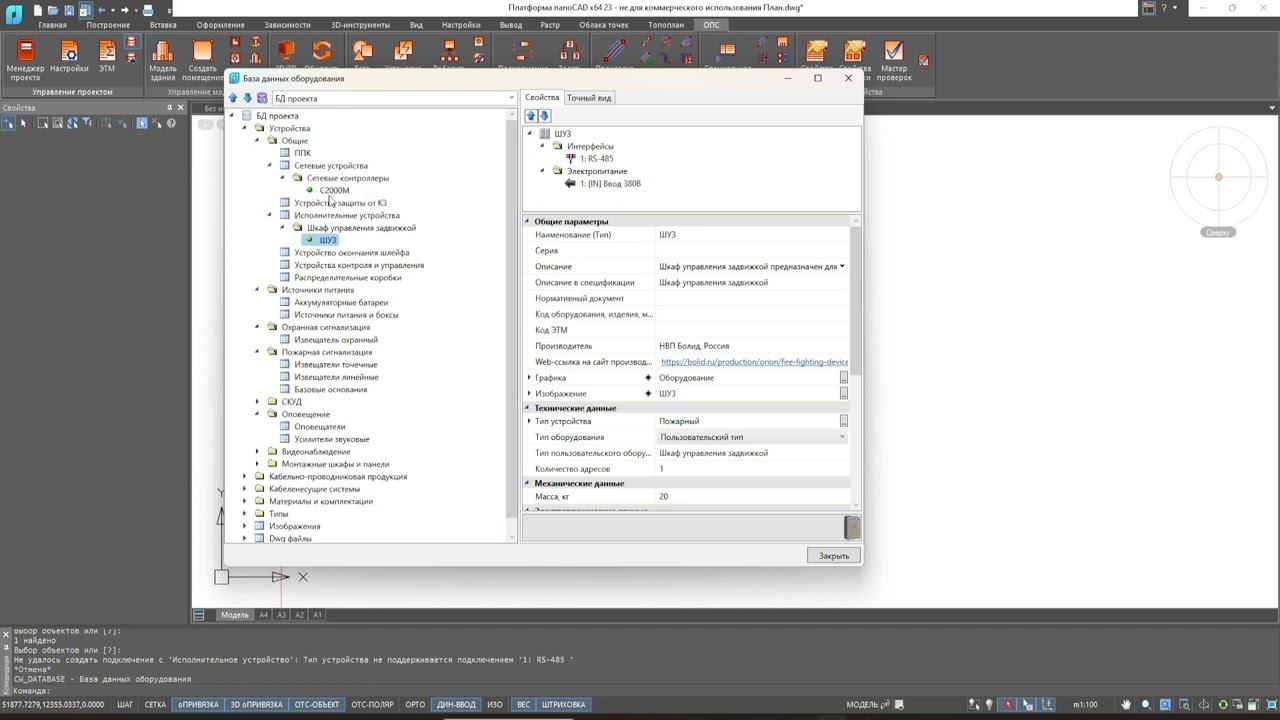Switch to the Облака точек tab
The image size is (1280, 720).
click(x=603, y=25)
